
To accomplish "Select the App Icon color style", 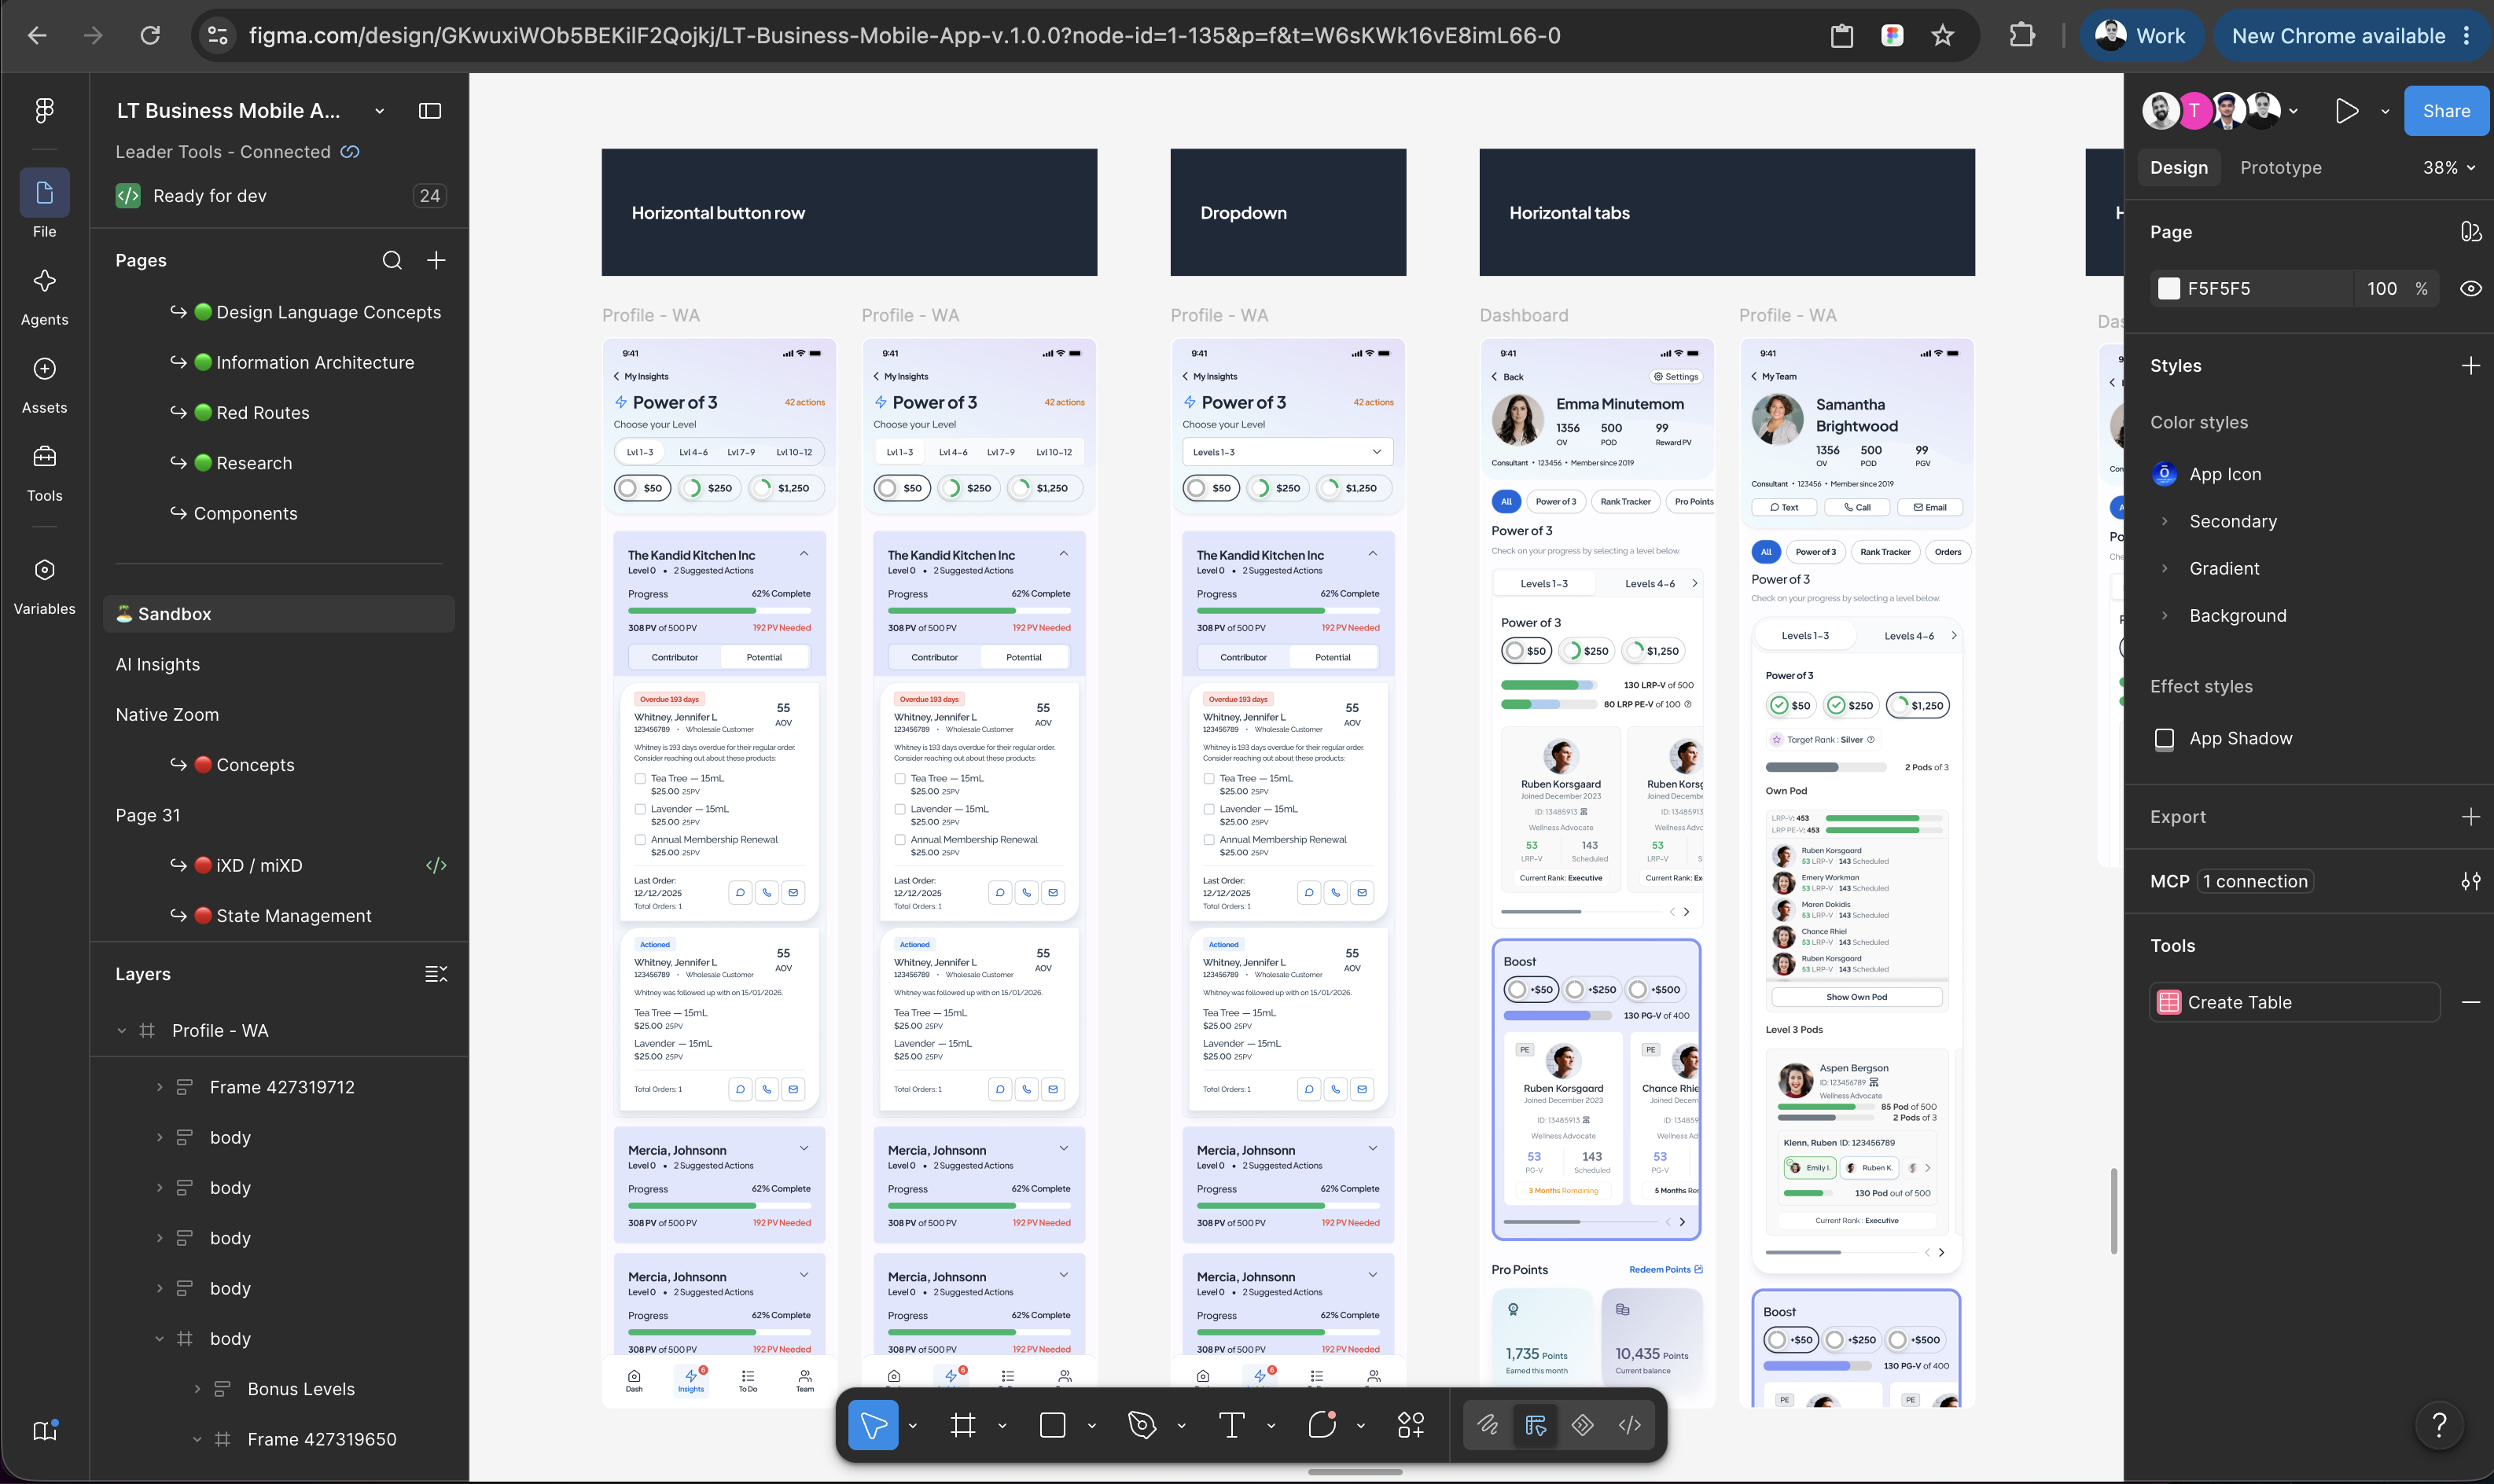I will point(2224,474).
